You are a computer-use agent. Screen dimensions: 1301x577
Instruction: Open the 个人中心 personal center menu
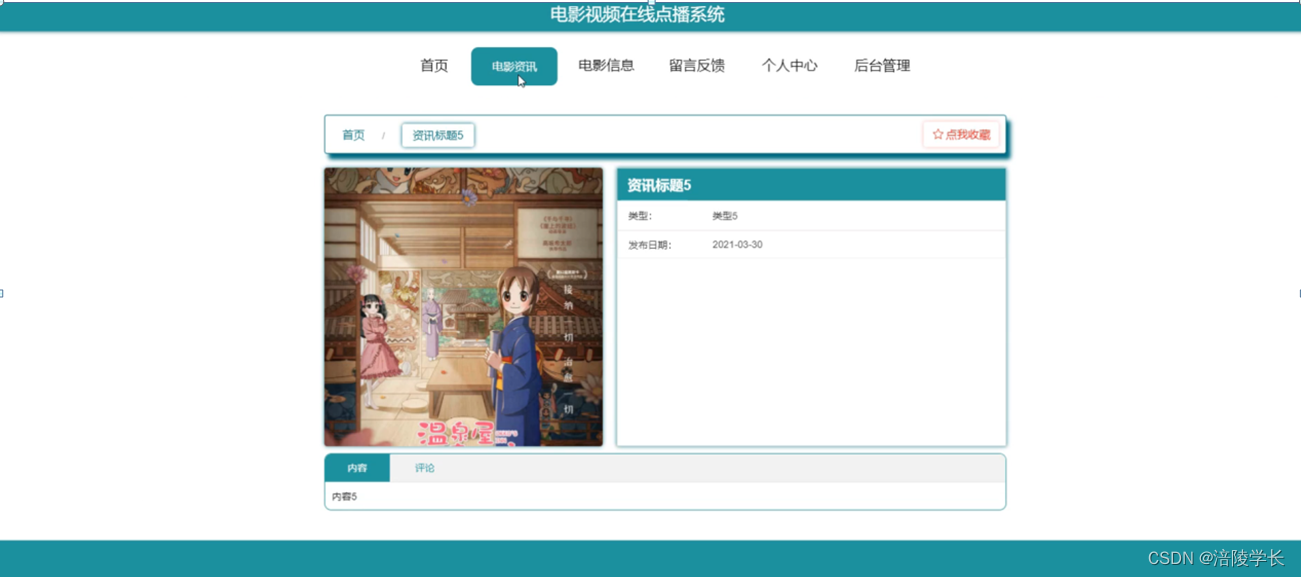[789, 66]
